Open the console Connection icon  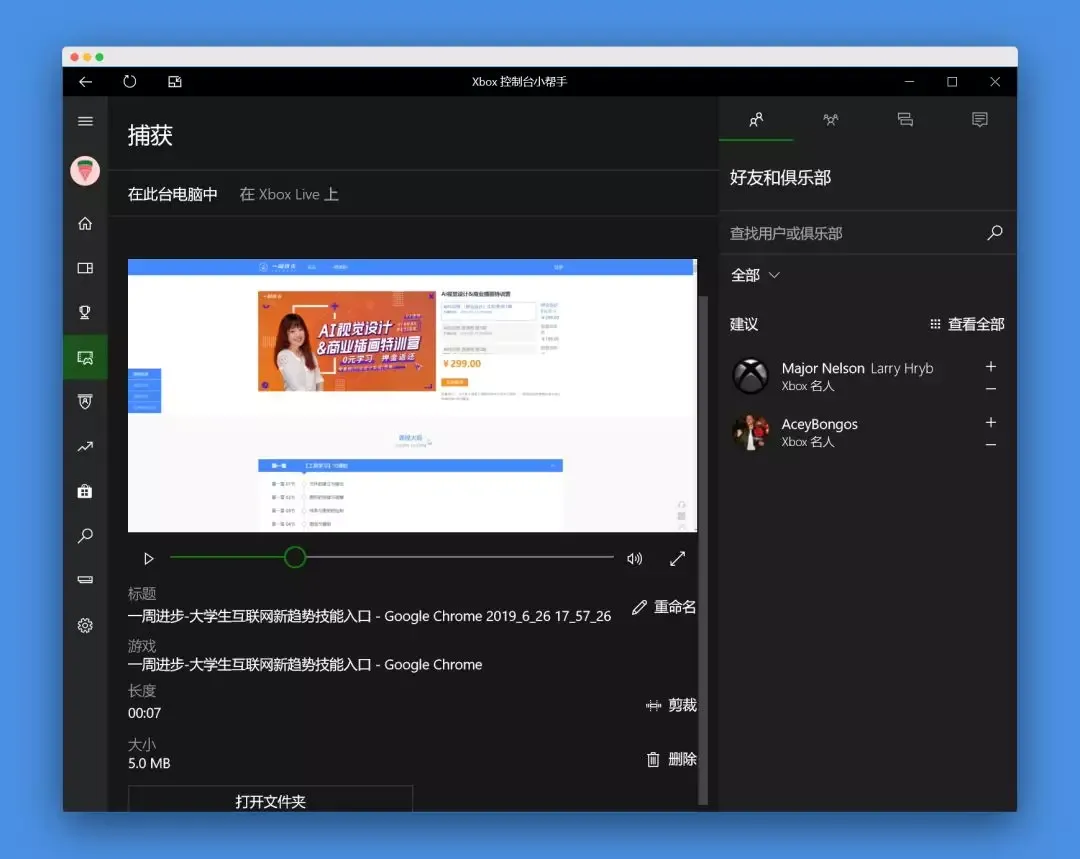[85, 579]
